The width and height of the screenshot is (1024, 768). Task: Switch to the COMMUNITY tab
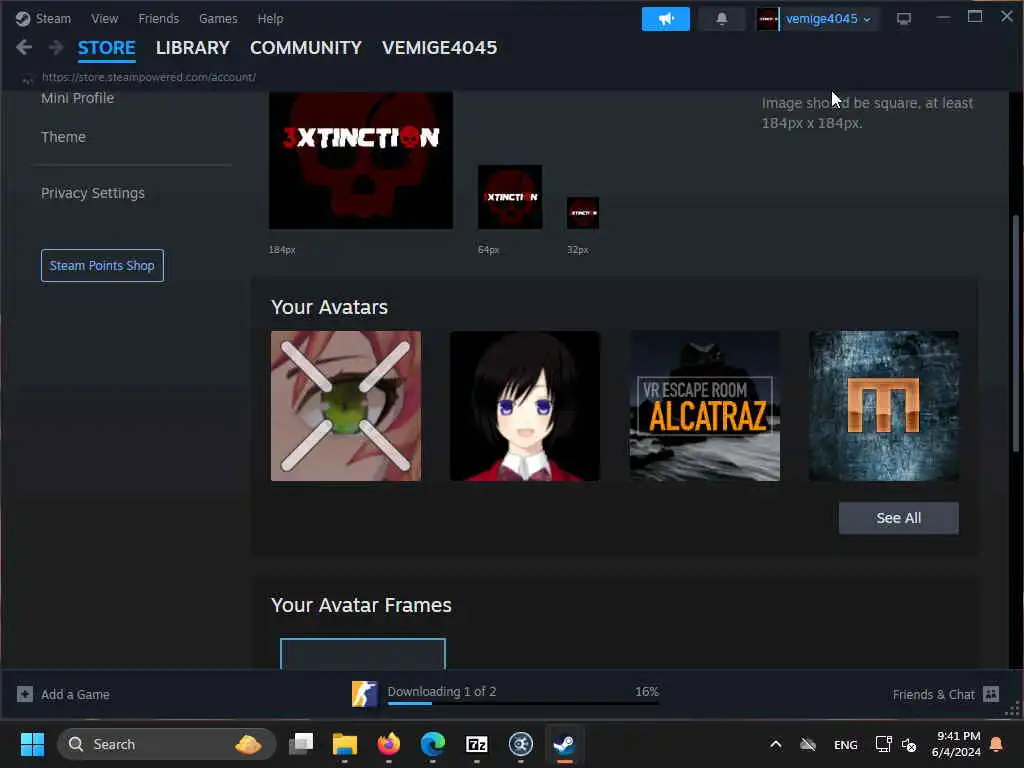tap(306, 48)
